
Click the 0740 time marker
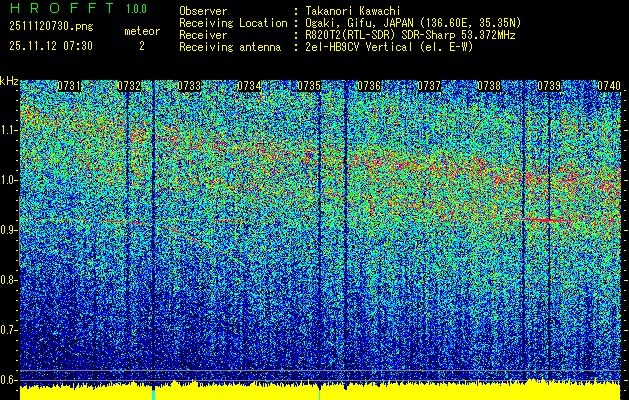click(x=608, y=87)
